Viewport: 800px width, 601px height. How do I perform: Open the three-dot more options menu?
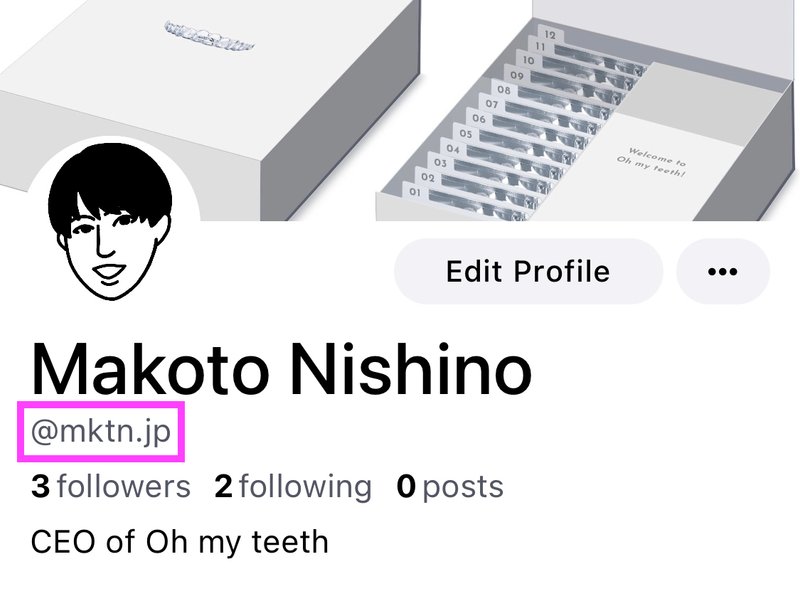[x=722, y=271]
